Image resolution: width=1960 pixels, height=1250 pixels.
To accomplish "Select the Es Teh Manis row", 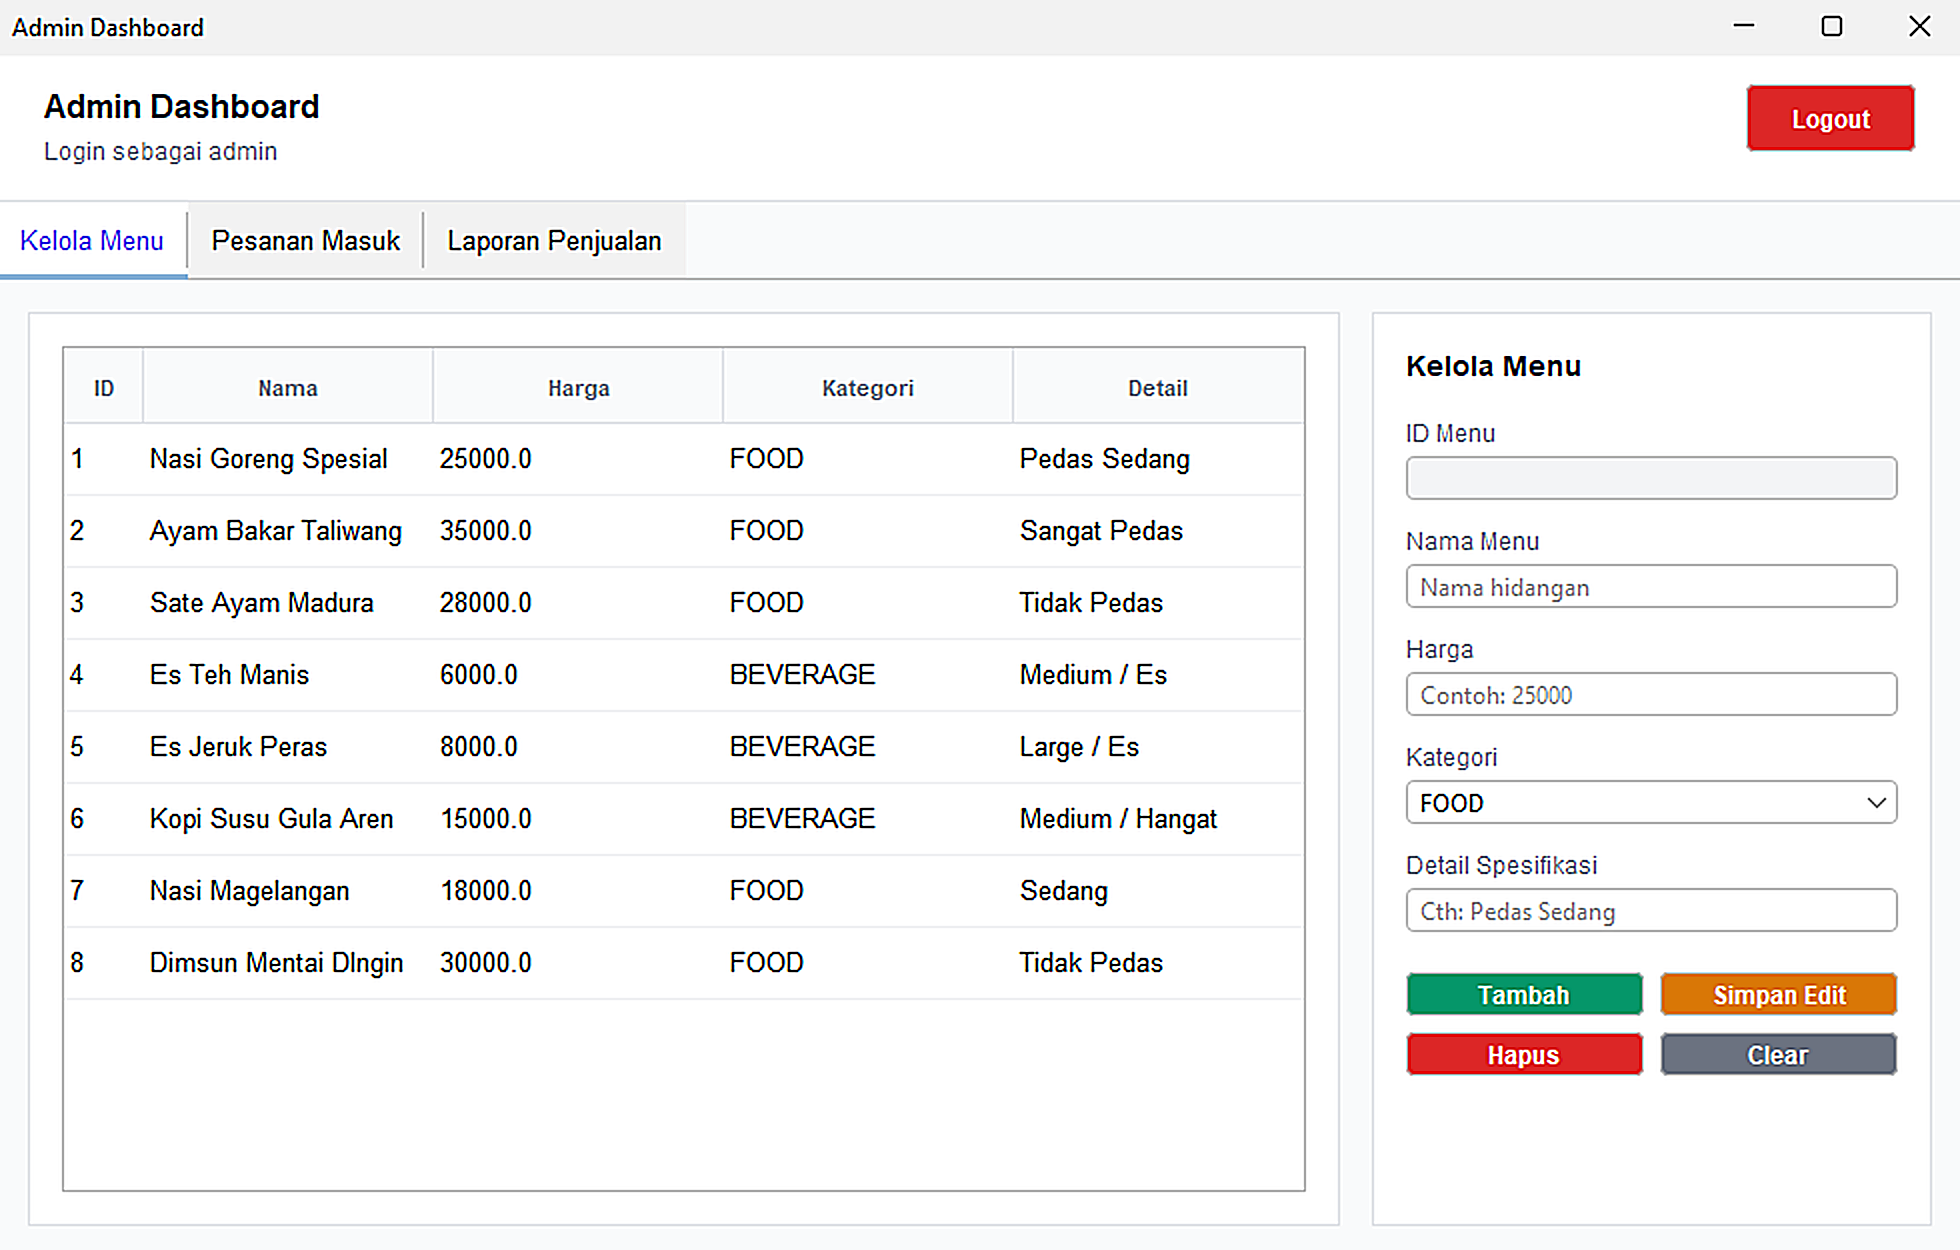I will coord(684,675).
